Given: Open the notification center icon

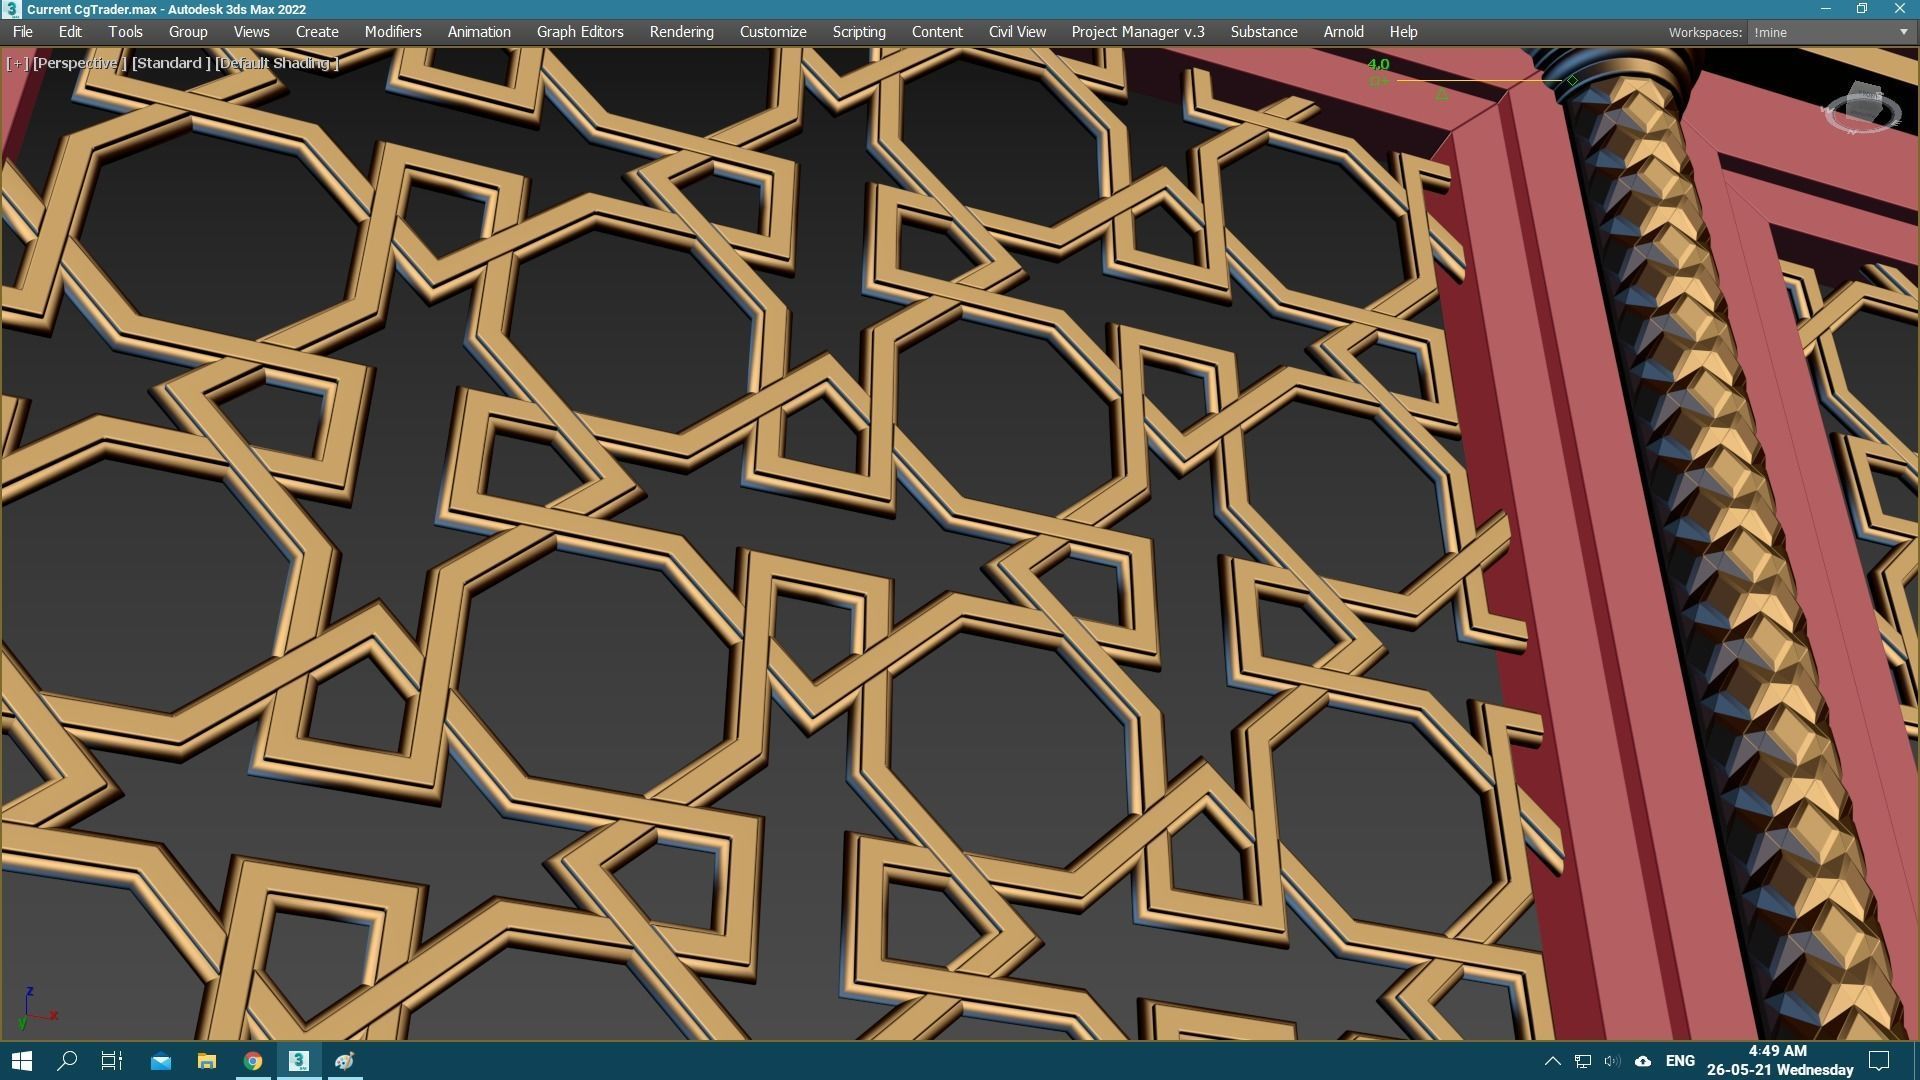Looking at the screenshot, I should coord(1879,1061).
